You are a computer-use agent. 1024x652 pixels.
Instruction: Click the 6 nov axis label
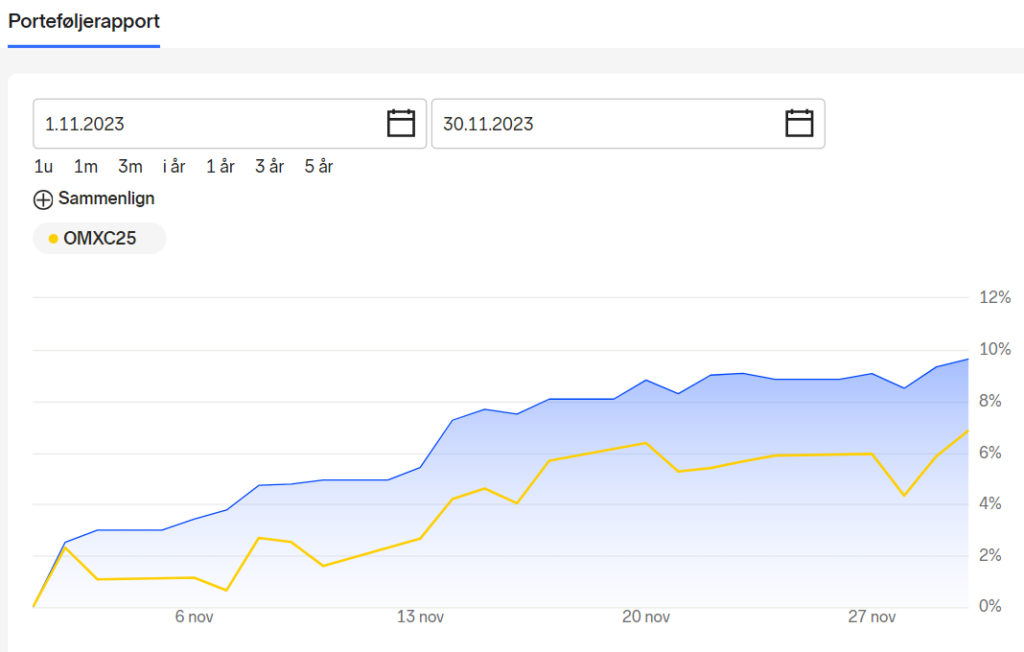coord(194,617)
